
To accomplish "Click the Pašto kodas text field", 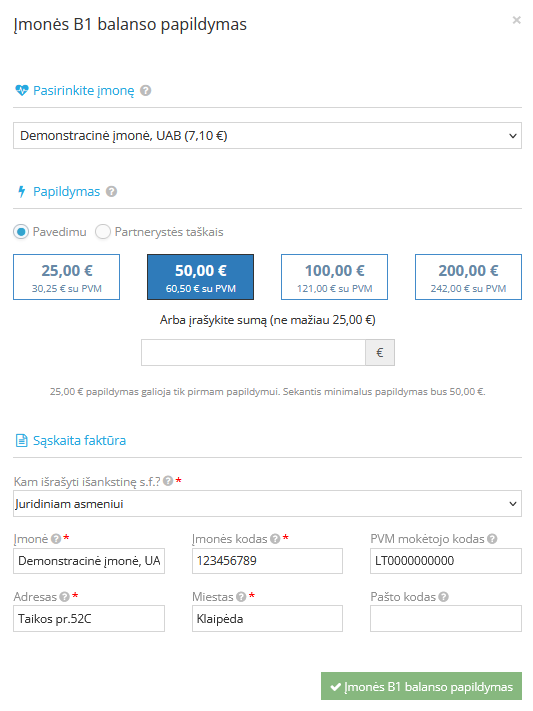I will pyautogui.click(x=446, y=619).
